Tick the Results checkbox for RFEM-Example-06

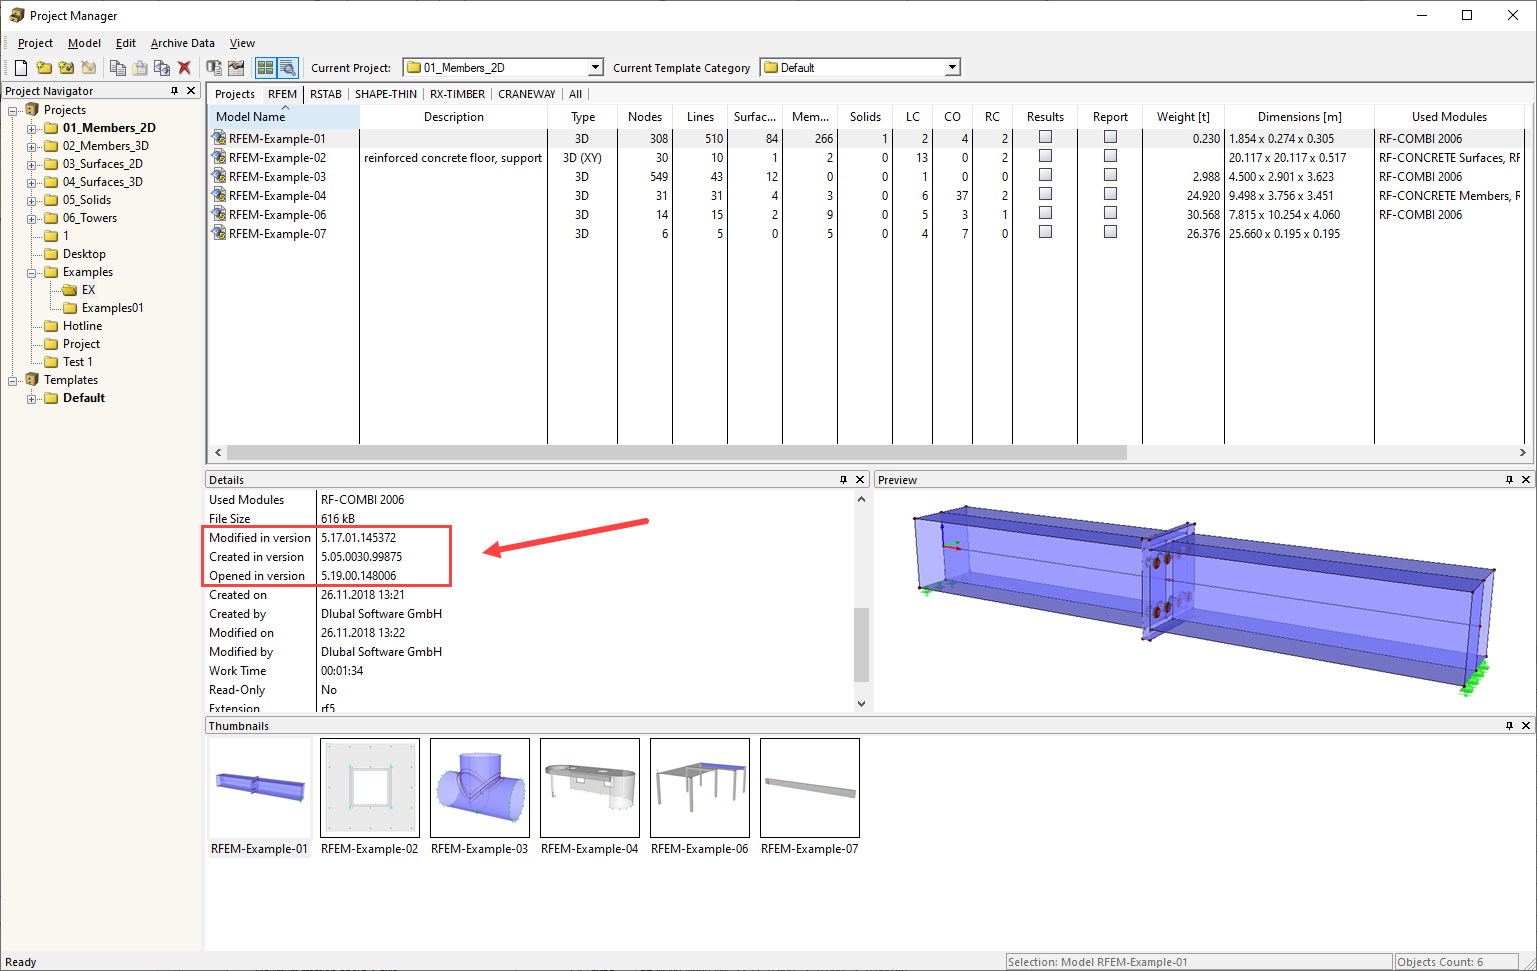[1045, 213]
